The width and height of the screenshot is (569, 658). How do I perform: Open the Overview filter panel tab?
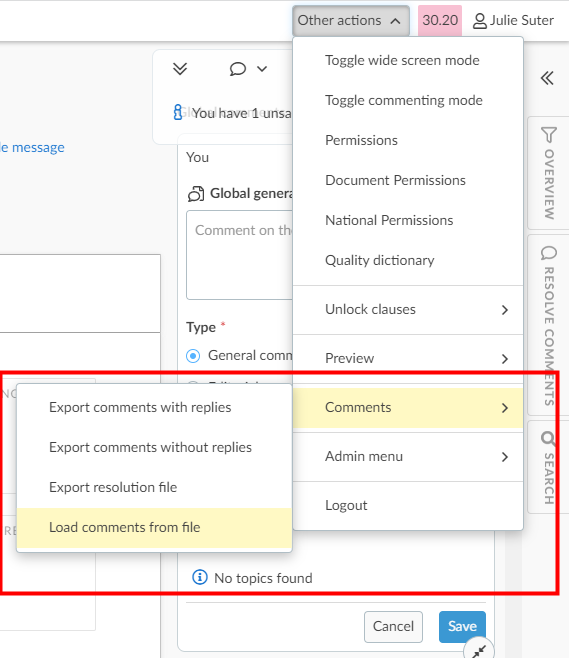pos(548,173)
